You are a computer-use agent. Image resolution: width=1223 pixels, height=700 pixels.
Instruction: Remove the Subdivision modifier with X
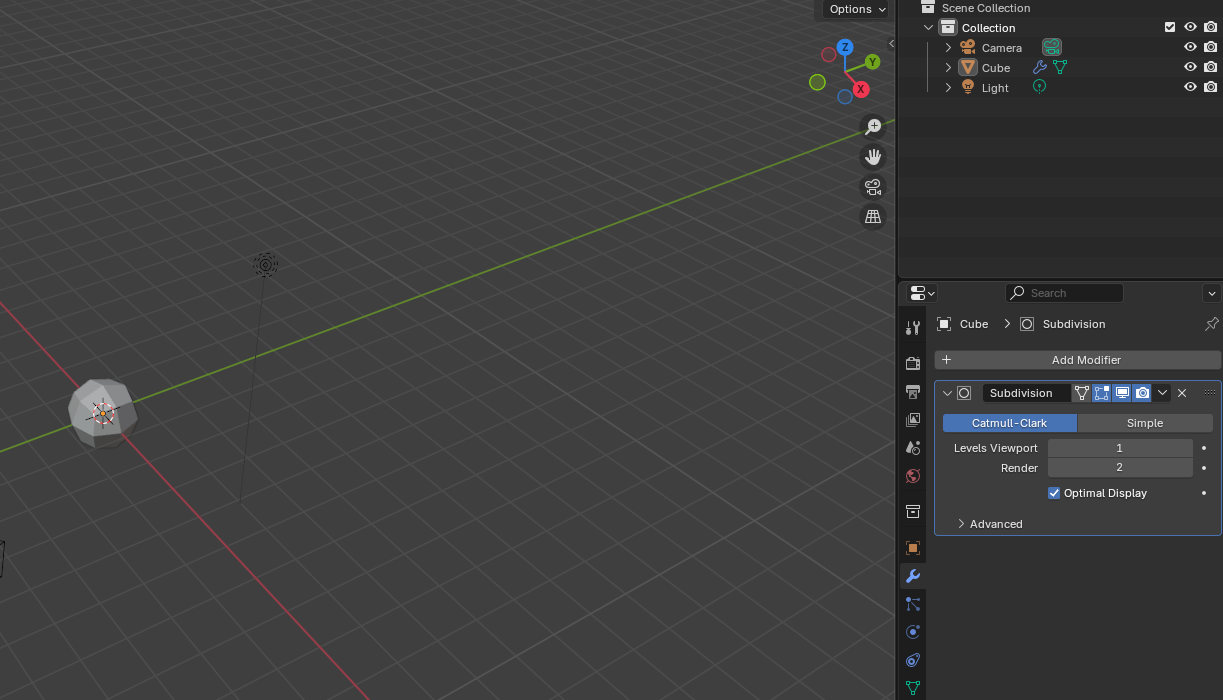[1182, 393]
